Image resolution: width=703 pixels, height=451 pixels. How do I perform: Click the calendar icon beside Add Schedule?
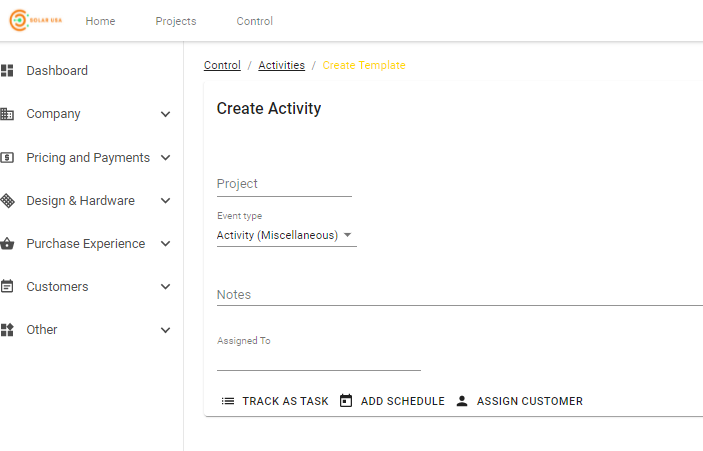(x=346, y=400)
